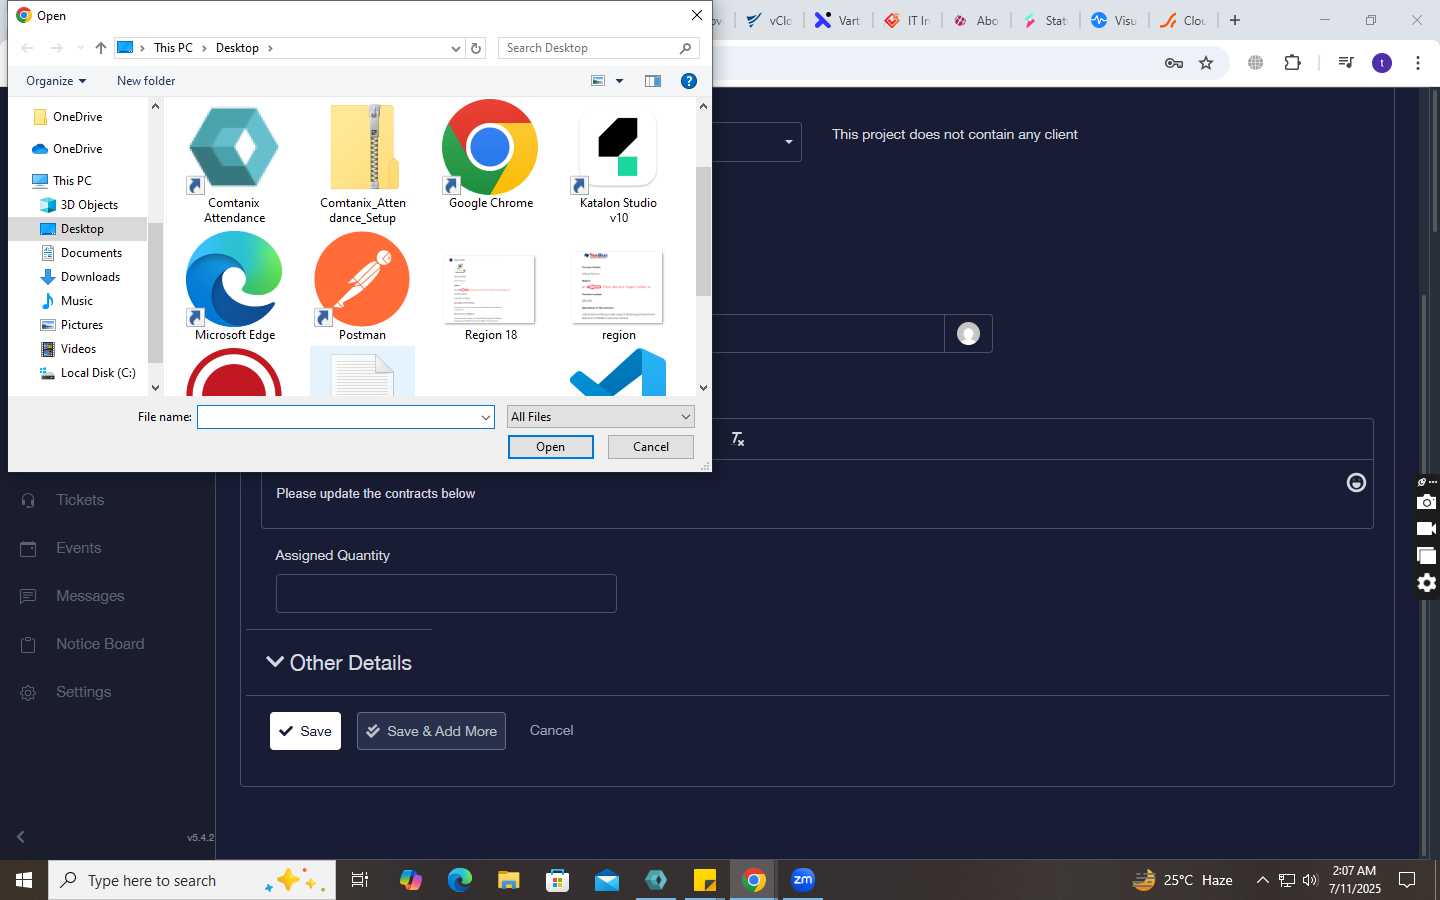Select the Postman shortcut icon
This screenshot has height=900, width=1440.
tap(362, 287)
